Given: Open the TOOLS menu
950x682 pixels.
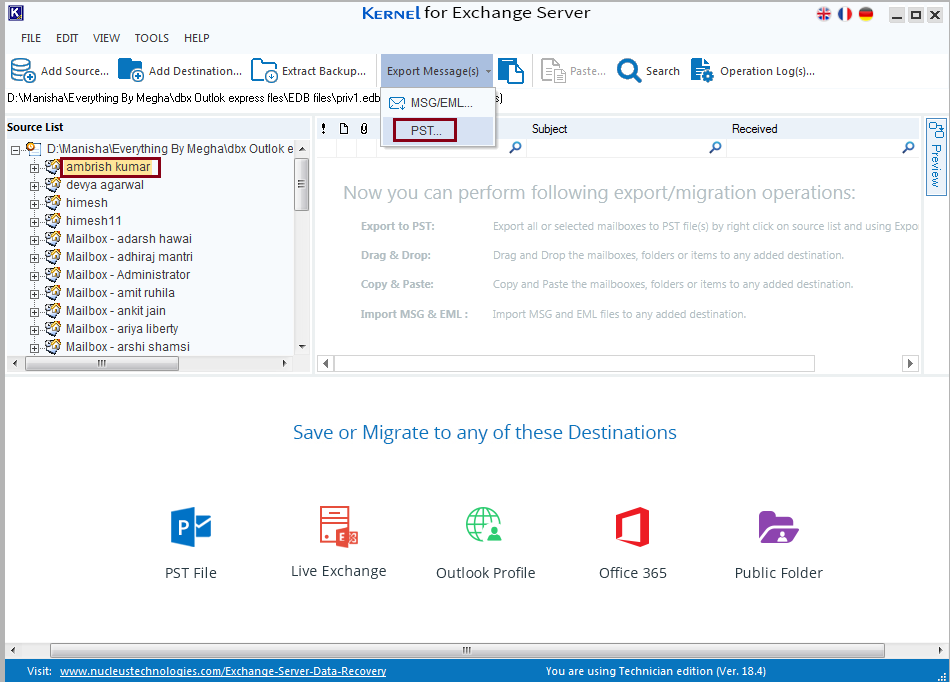Looking at the screenshot, I should point(152,38).
